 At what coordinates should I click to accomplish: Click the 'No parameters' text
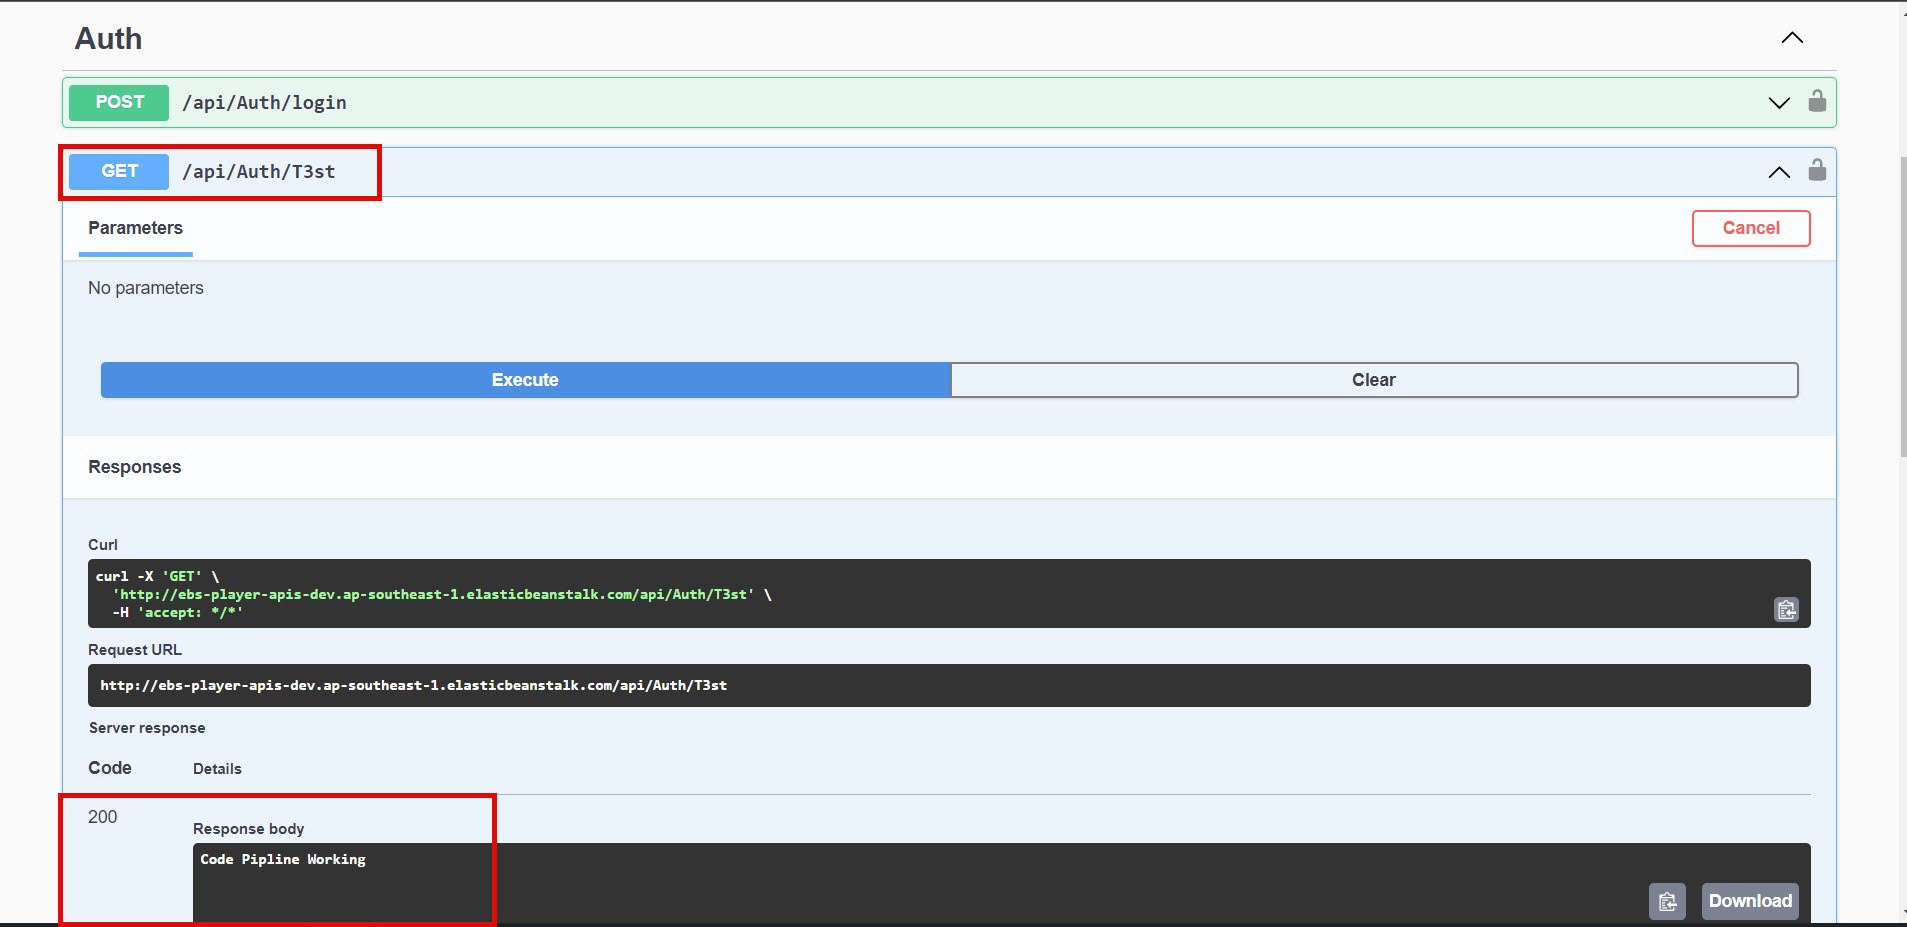tap(146, 288)
